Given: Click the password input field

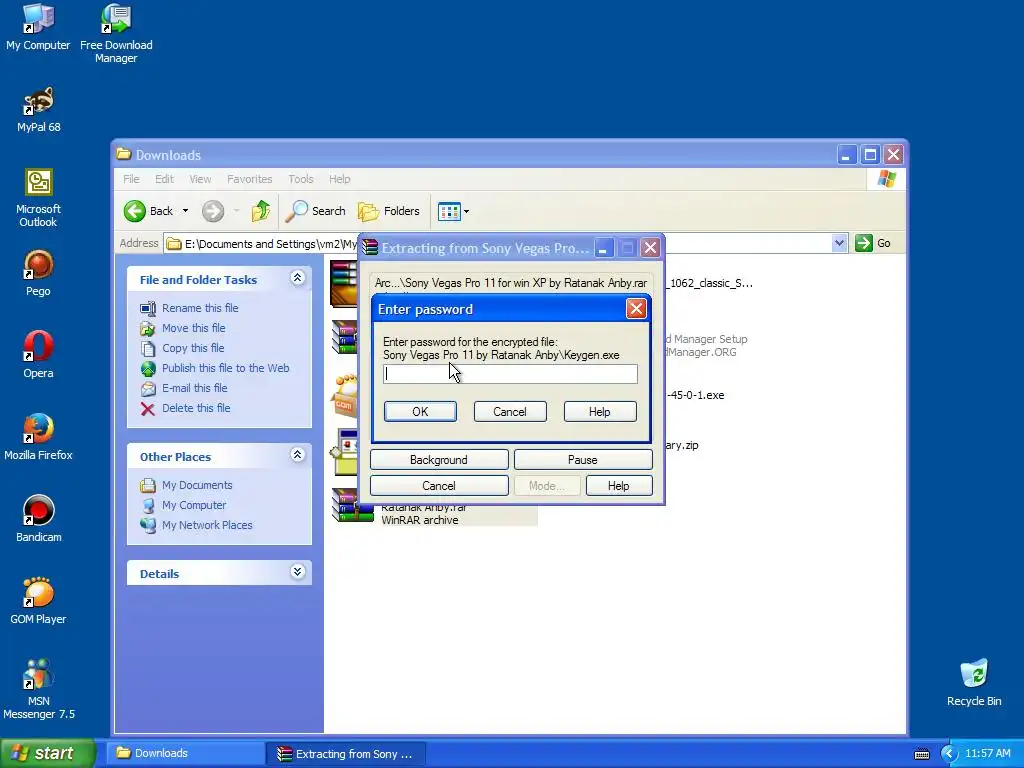Looking at the screenshot, I should pos(510,374).
